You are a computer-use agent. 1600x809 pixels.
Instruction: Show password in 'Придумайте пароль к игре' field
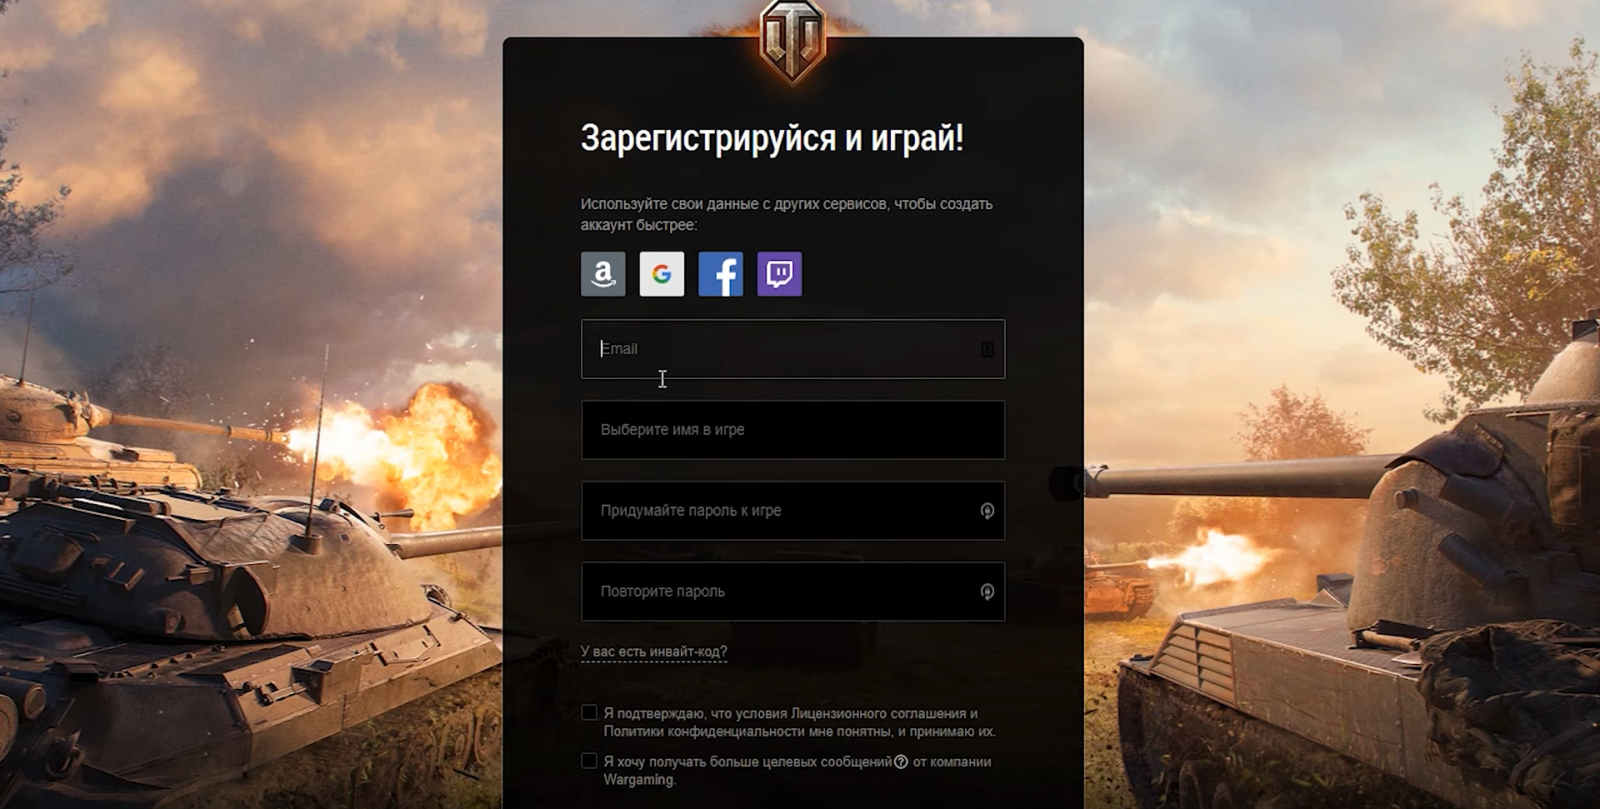[x=987, y=511]
